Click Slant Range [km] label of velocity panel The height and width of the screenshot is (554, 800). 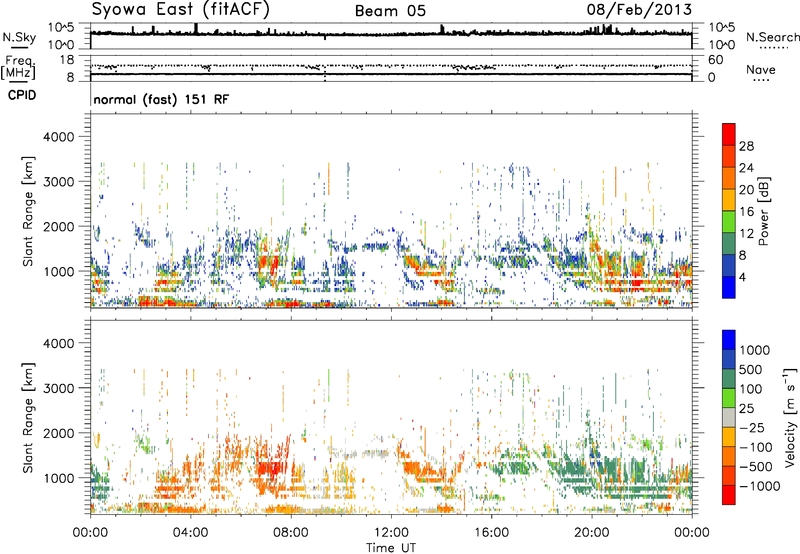coord(28,418)
